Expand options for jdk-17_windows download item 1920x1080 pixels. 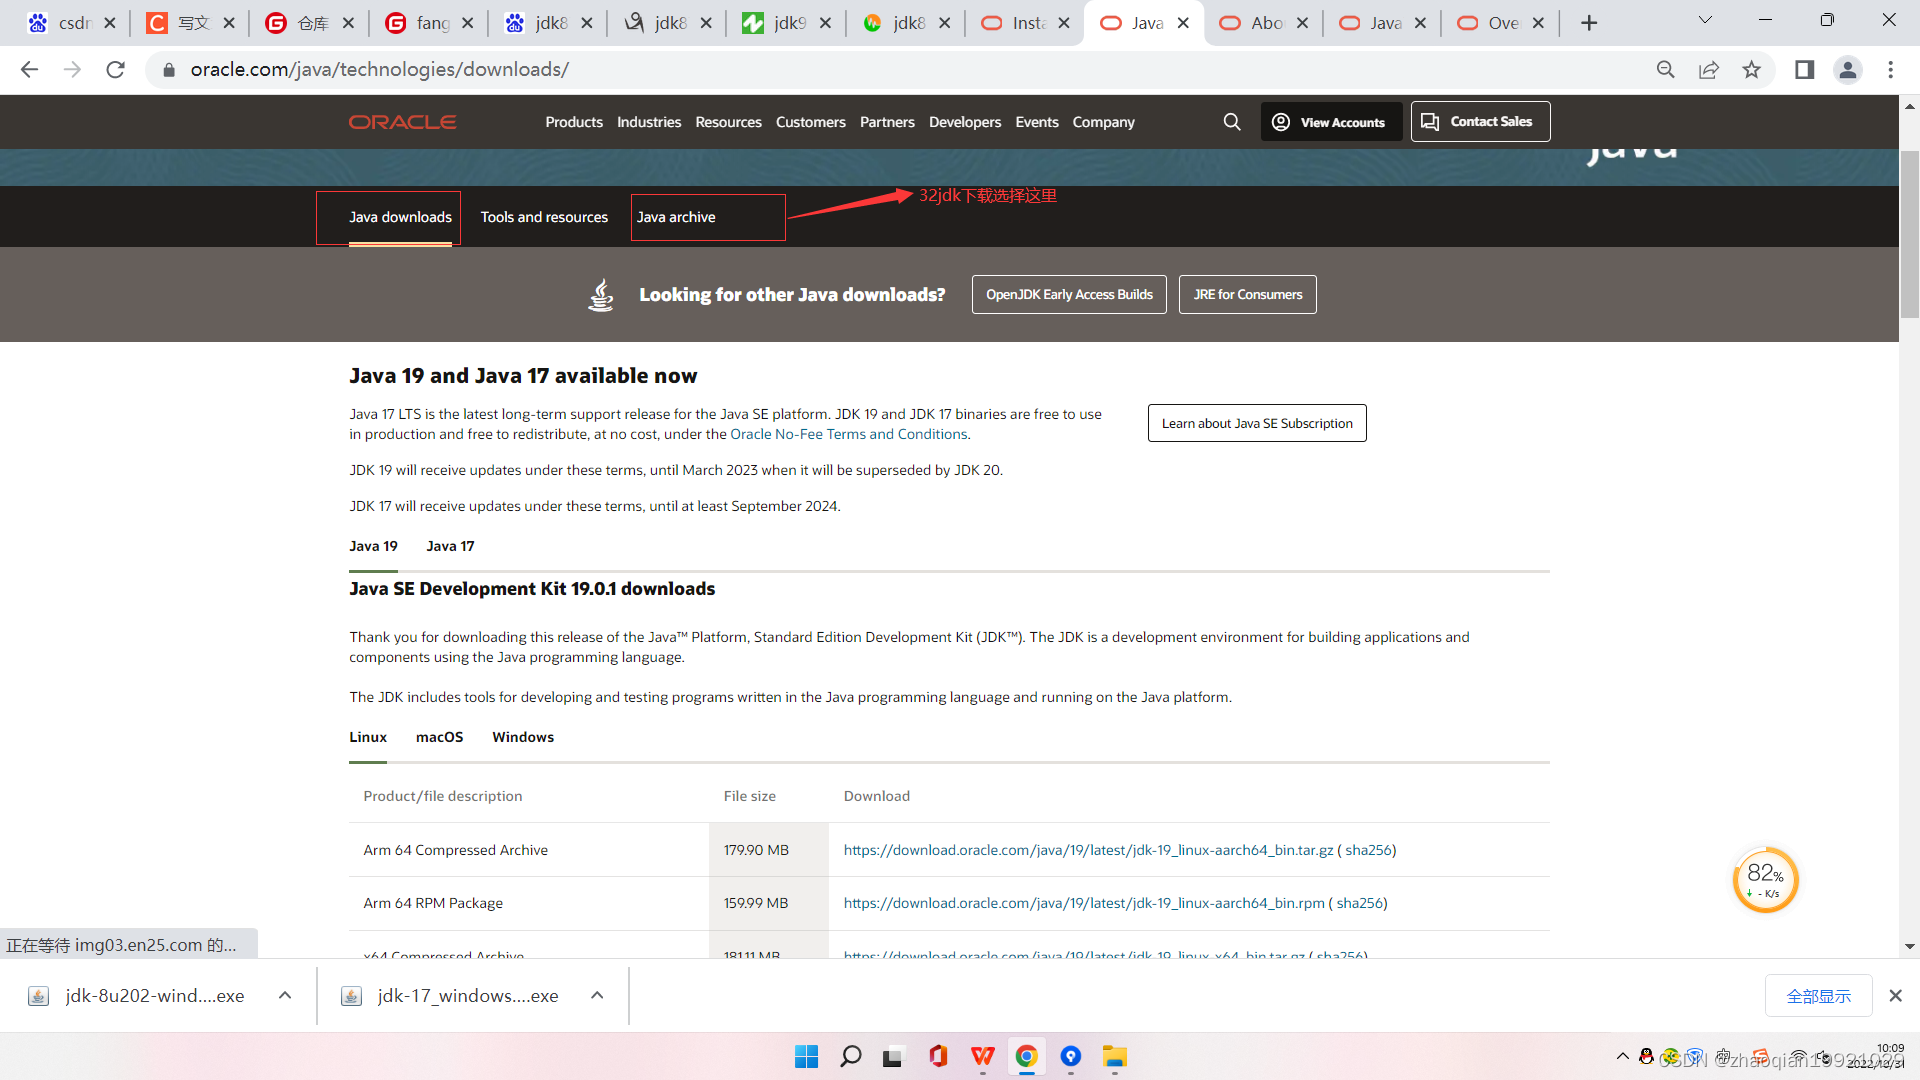tap(597, 996)
